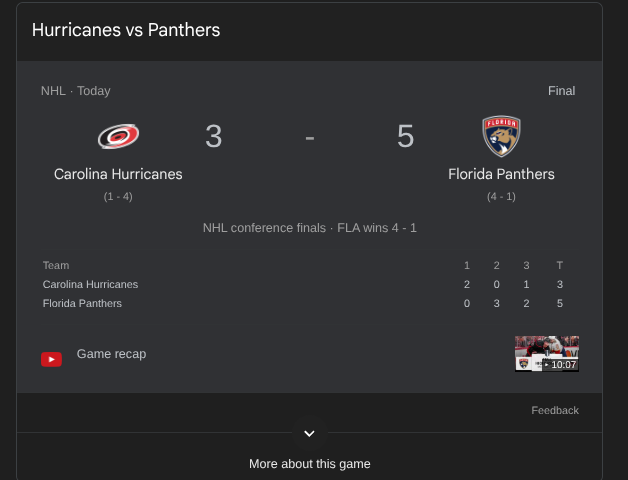Click the Carolina Hurricanes team logo
This screenshot has height=480, width=628.
118,136
